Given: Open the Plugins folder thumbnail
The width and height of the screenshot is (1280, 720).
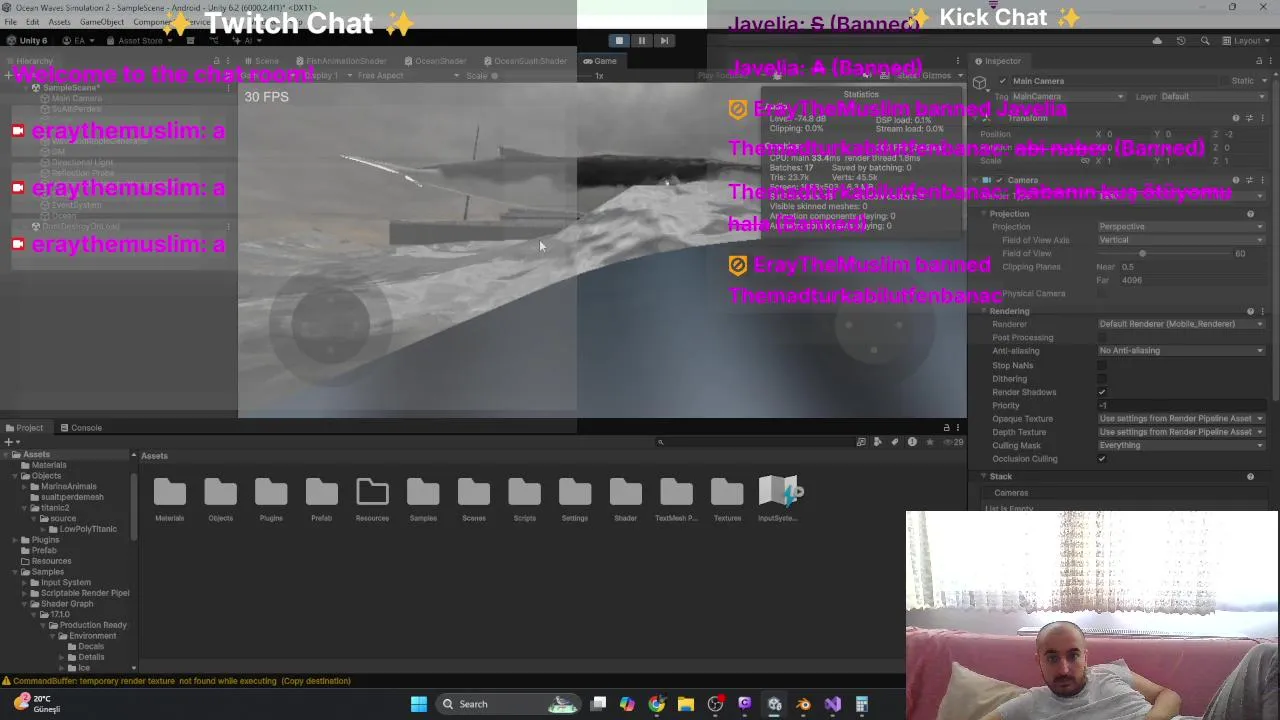Looking at the screenshot, I should 271,492.
